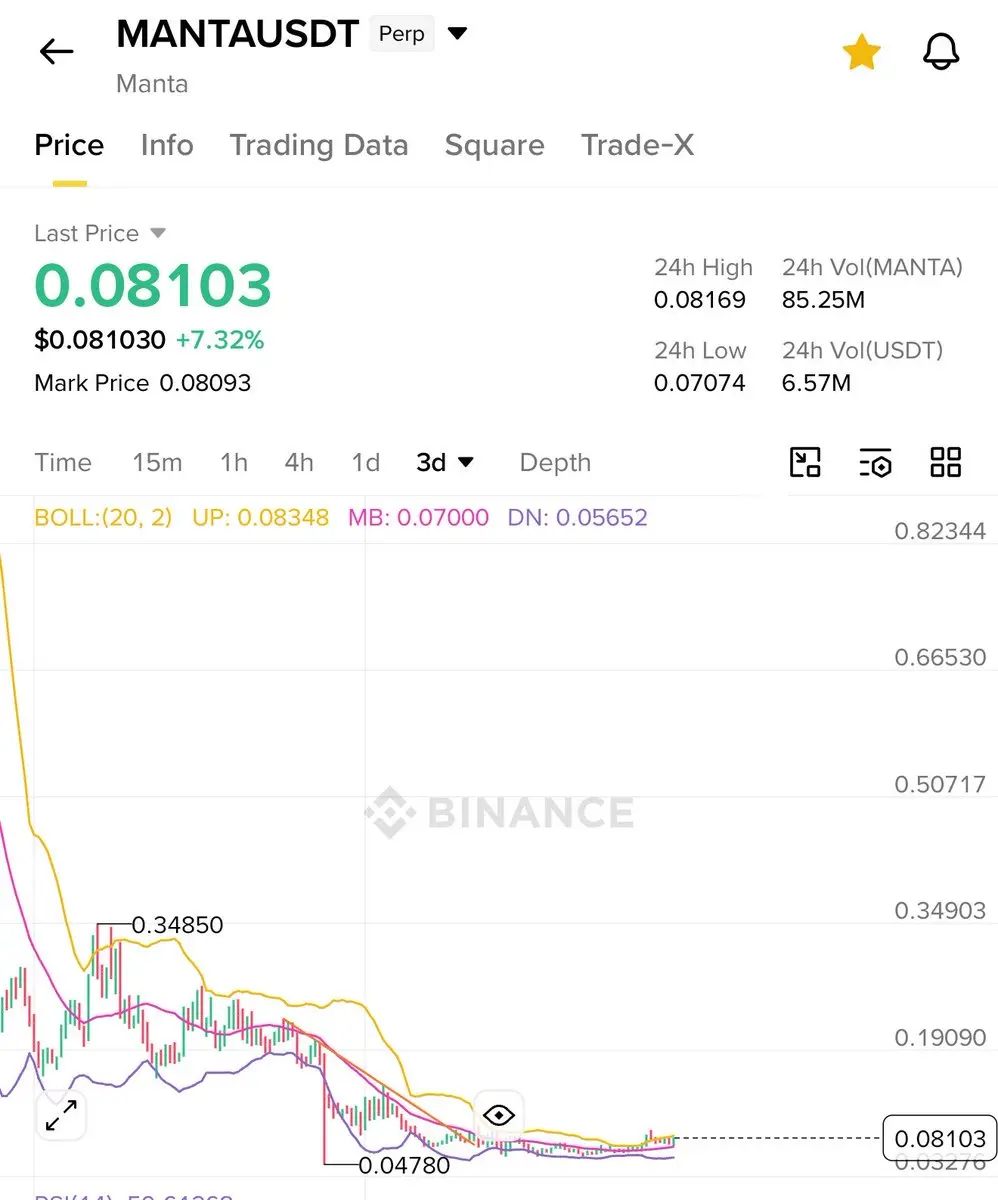Switch to the Info tab
The height and width of the screenshot is (1200, 998).
pos(167,145)
